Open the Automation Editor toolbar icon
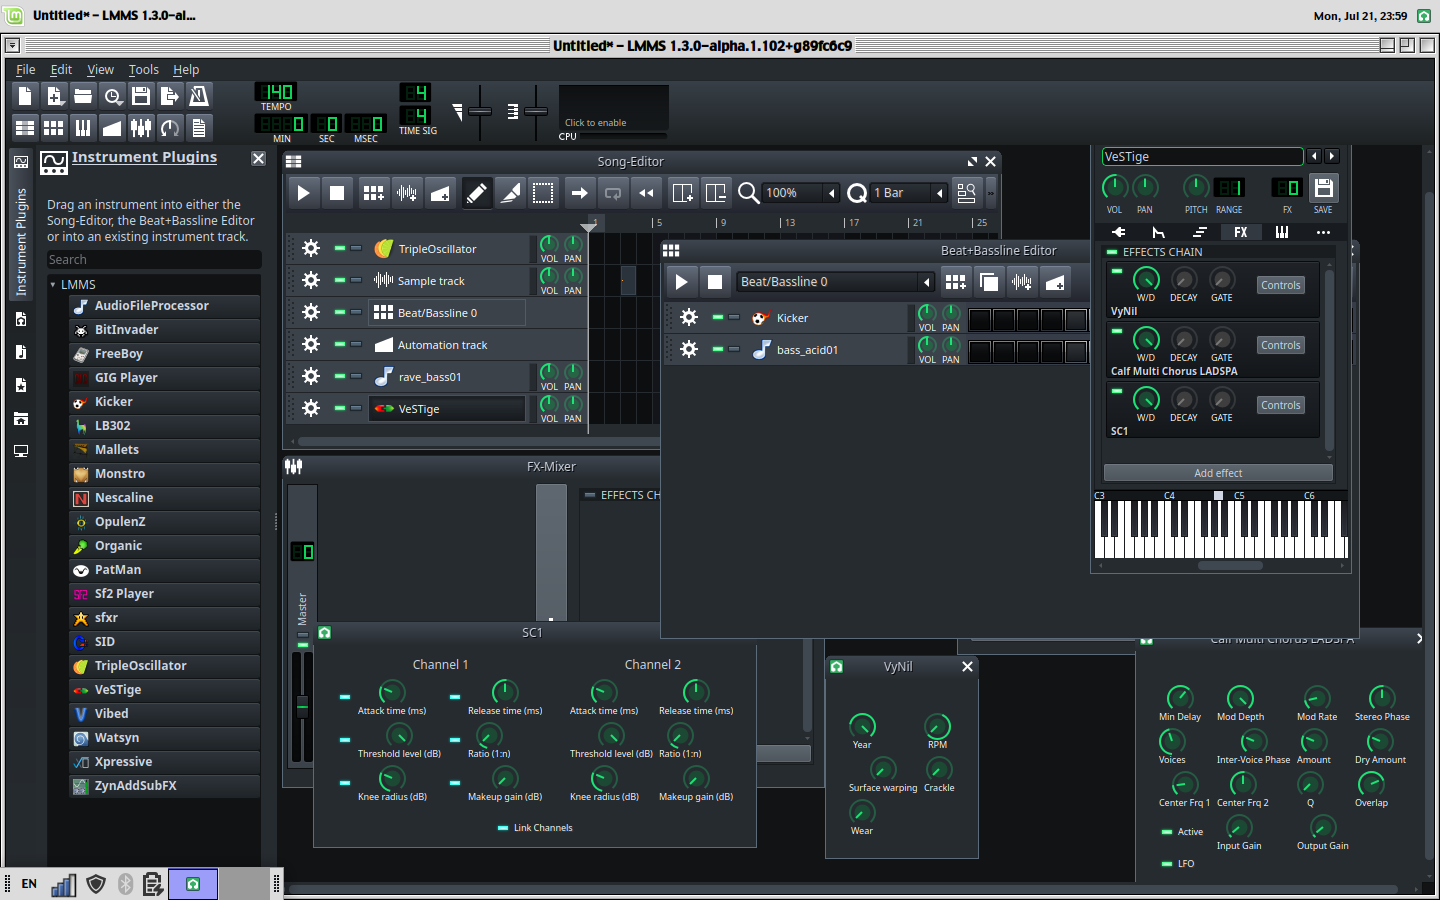The width and height of the screenshot is (1440, 900). 112,127
